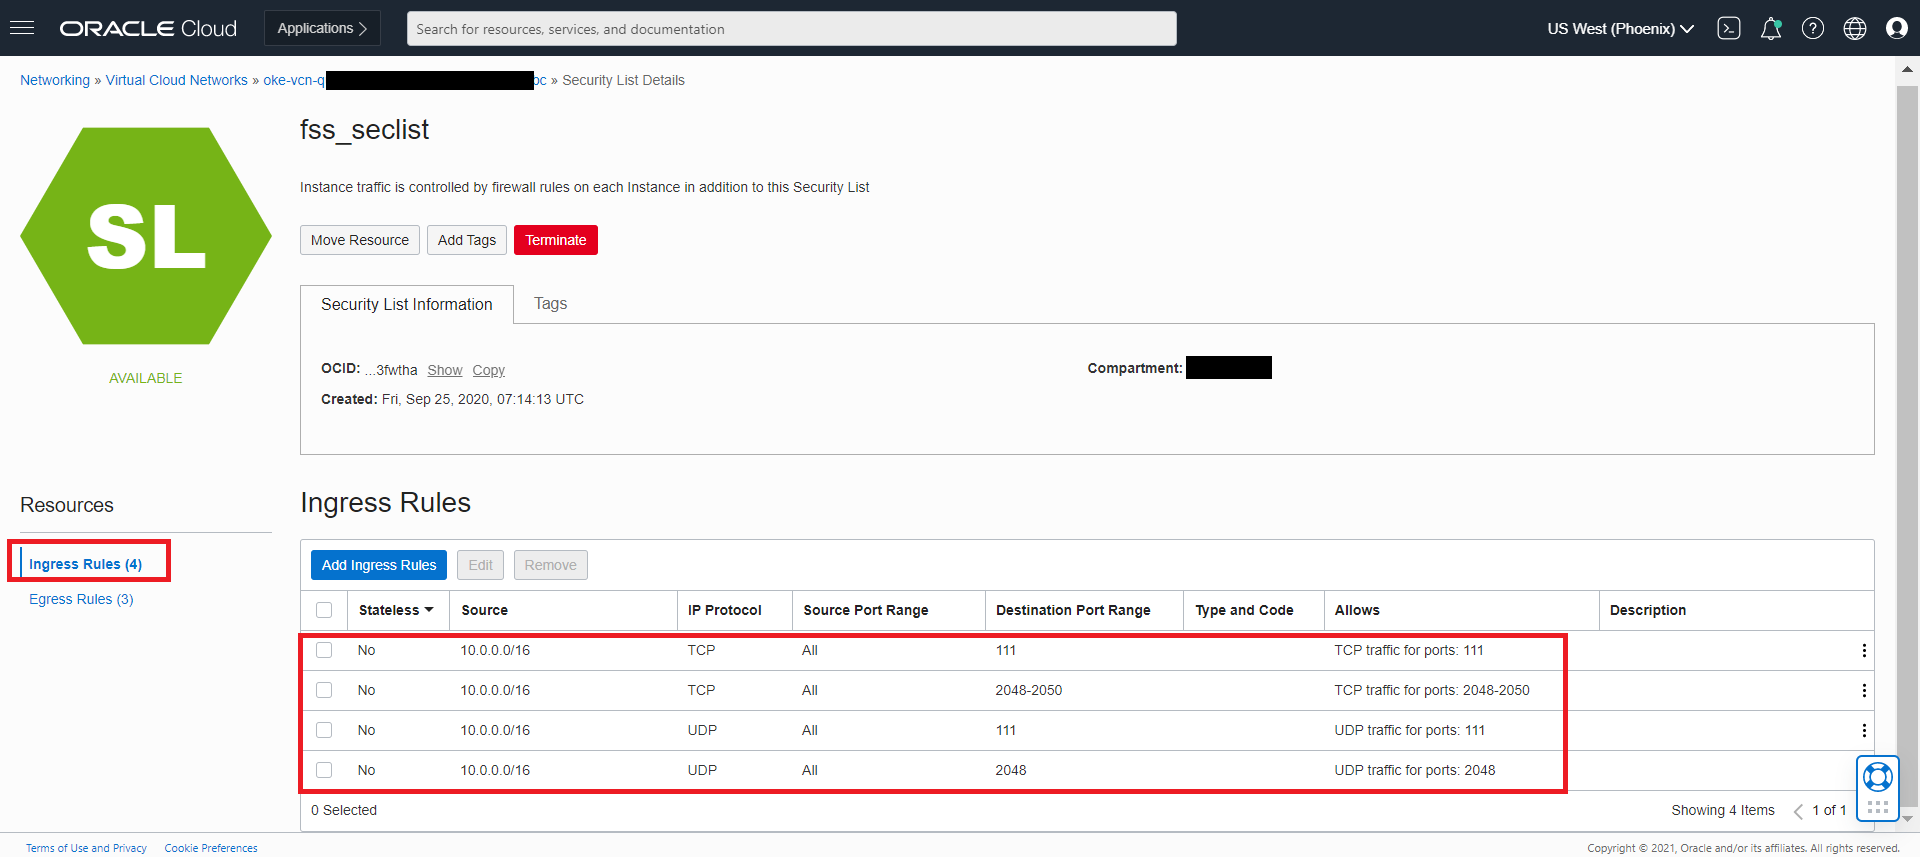Viewport: 1920px width, 857px height.
Task: Open actions menu for UDP 111 rule
Action: [1864, 731]
